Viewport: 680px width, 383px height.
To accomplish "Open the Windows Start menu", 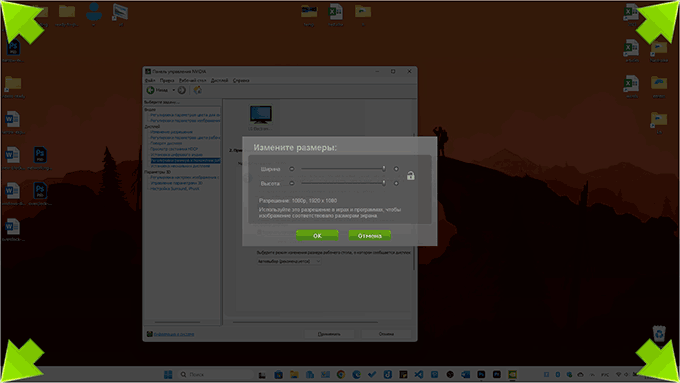I will tap(168, 375).
